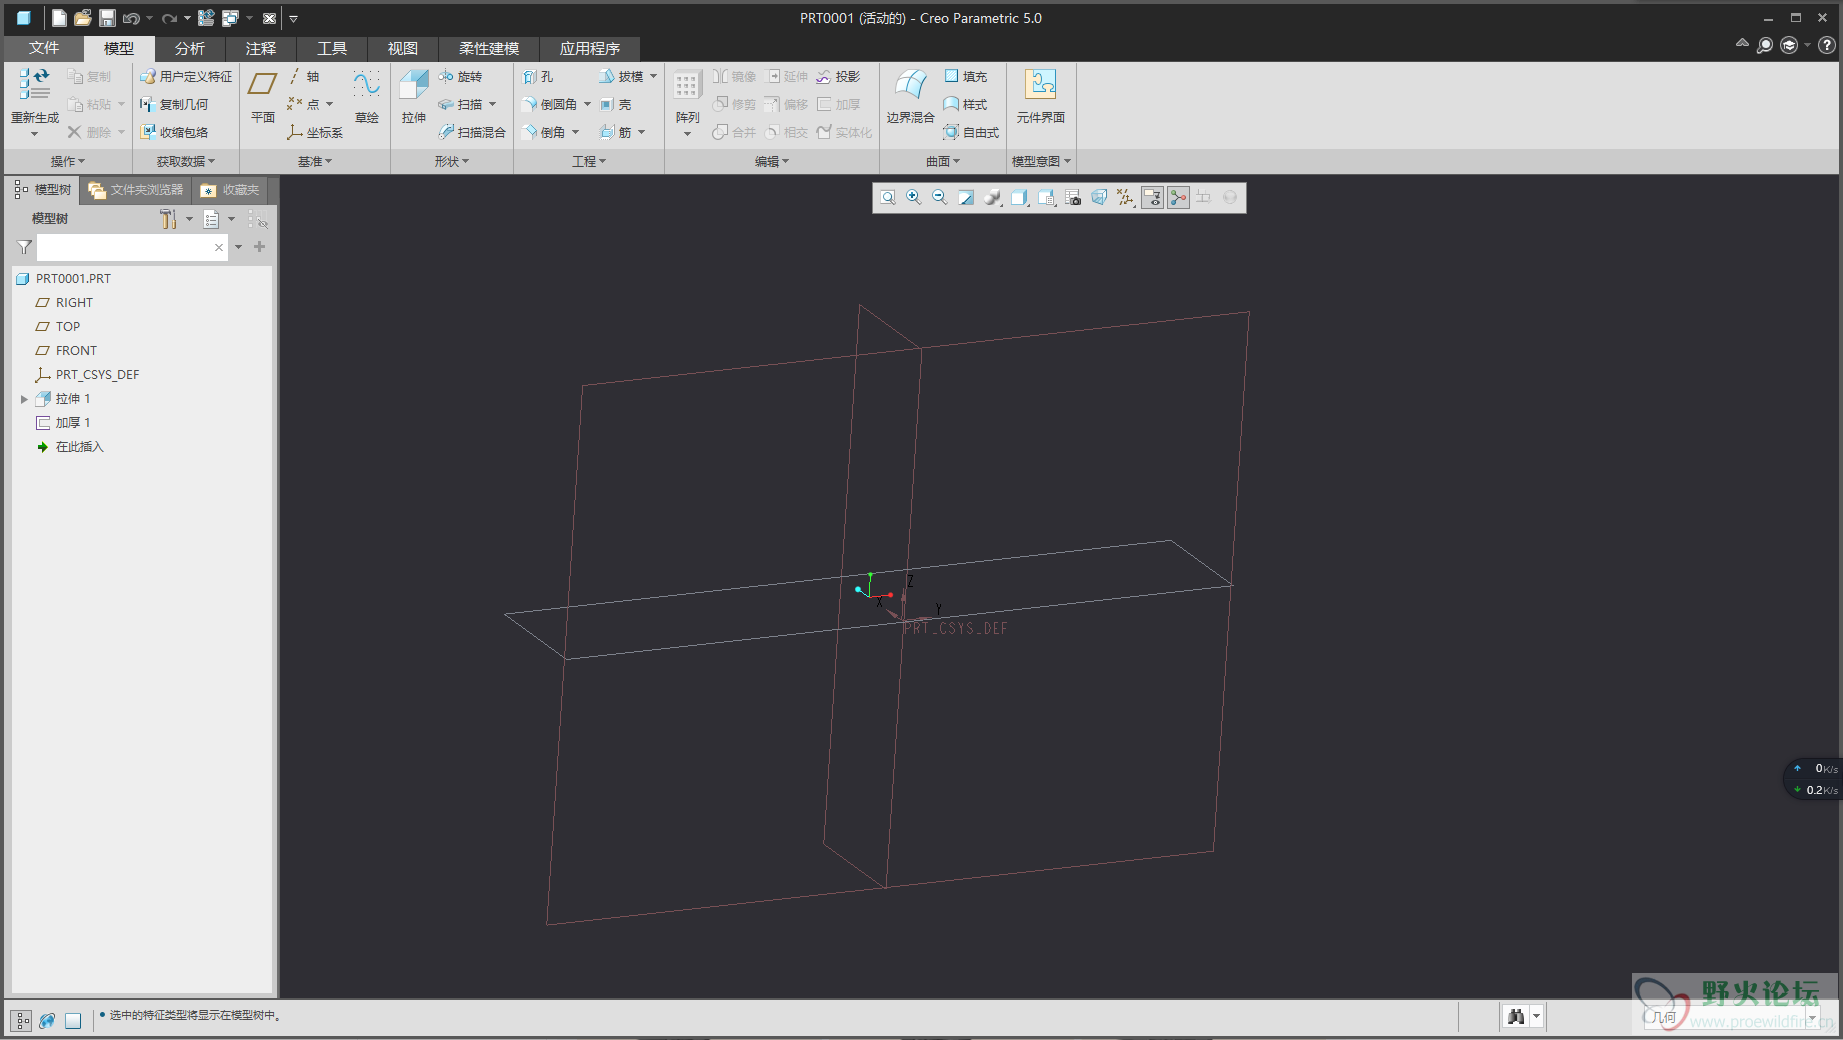Click the Perspective view icon
Screen dimensions: 1843x1040
[x=1099, y=198]
